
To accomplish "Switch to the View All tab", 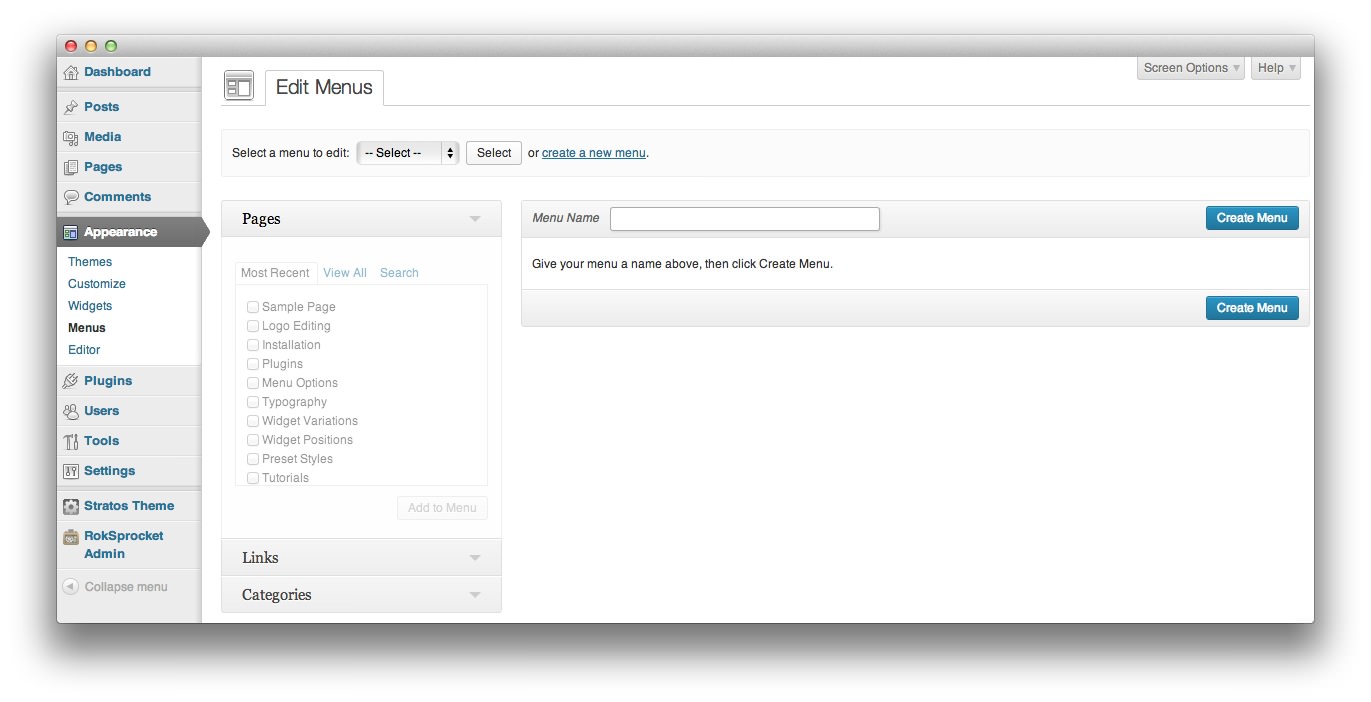I will pos(345,273).
